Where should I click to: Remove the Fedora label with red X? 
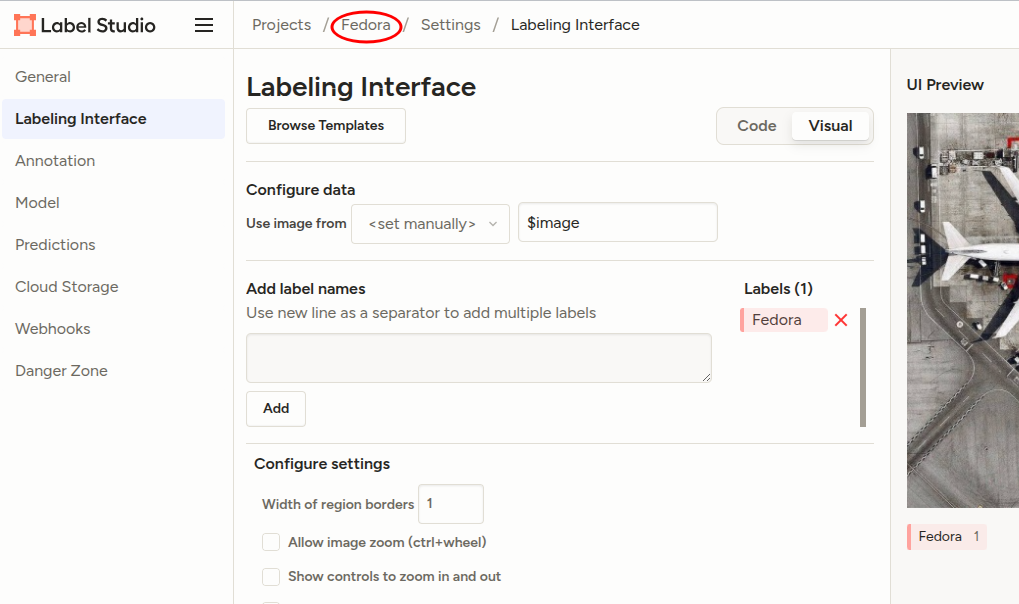[841, 320]
